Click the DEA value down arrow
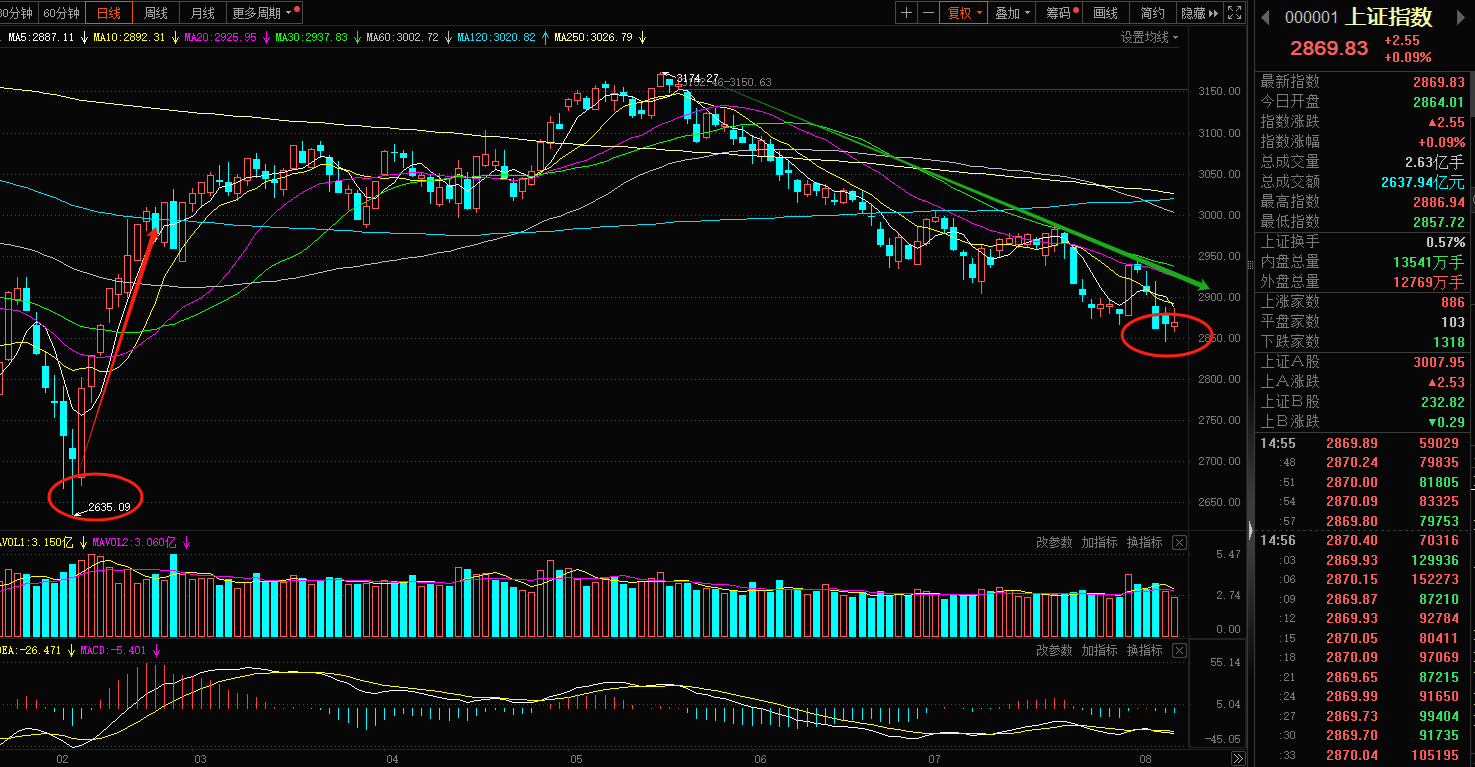This screenshot has height=767, width=1475. coord(70,650)
